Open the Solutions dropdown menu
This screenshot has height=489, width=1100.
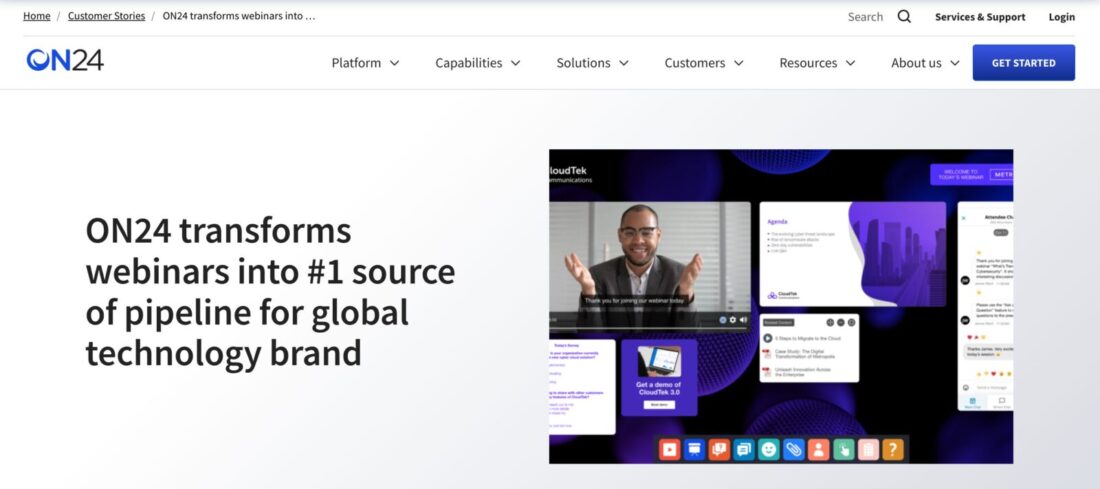coord(592,63)
